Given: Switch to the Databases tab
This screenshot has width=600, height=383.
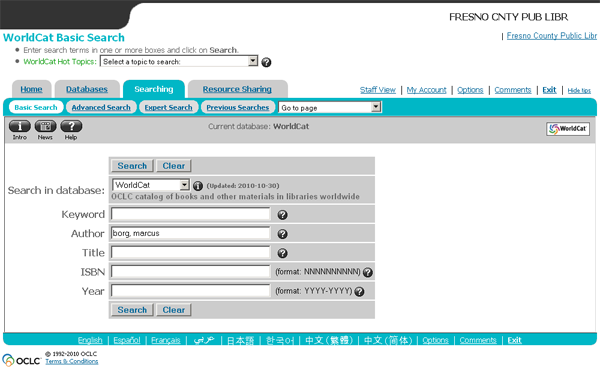Looking at the screenshot, I should click(87, 89).
